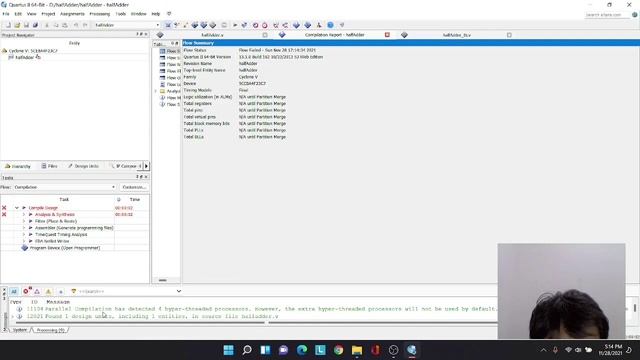Expand Assembler task row

point(23,228)
